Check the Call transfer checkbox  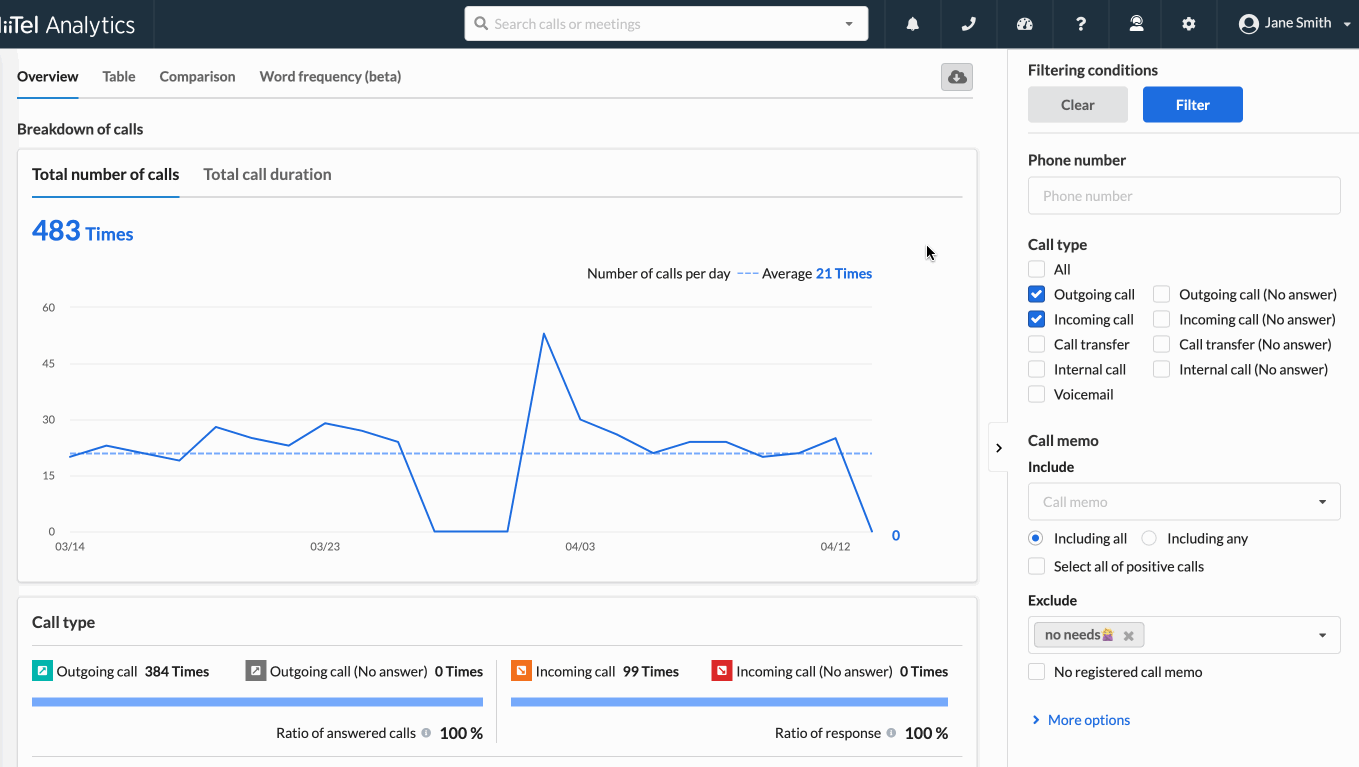coord(1036,344)
